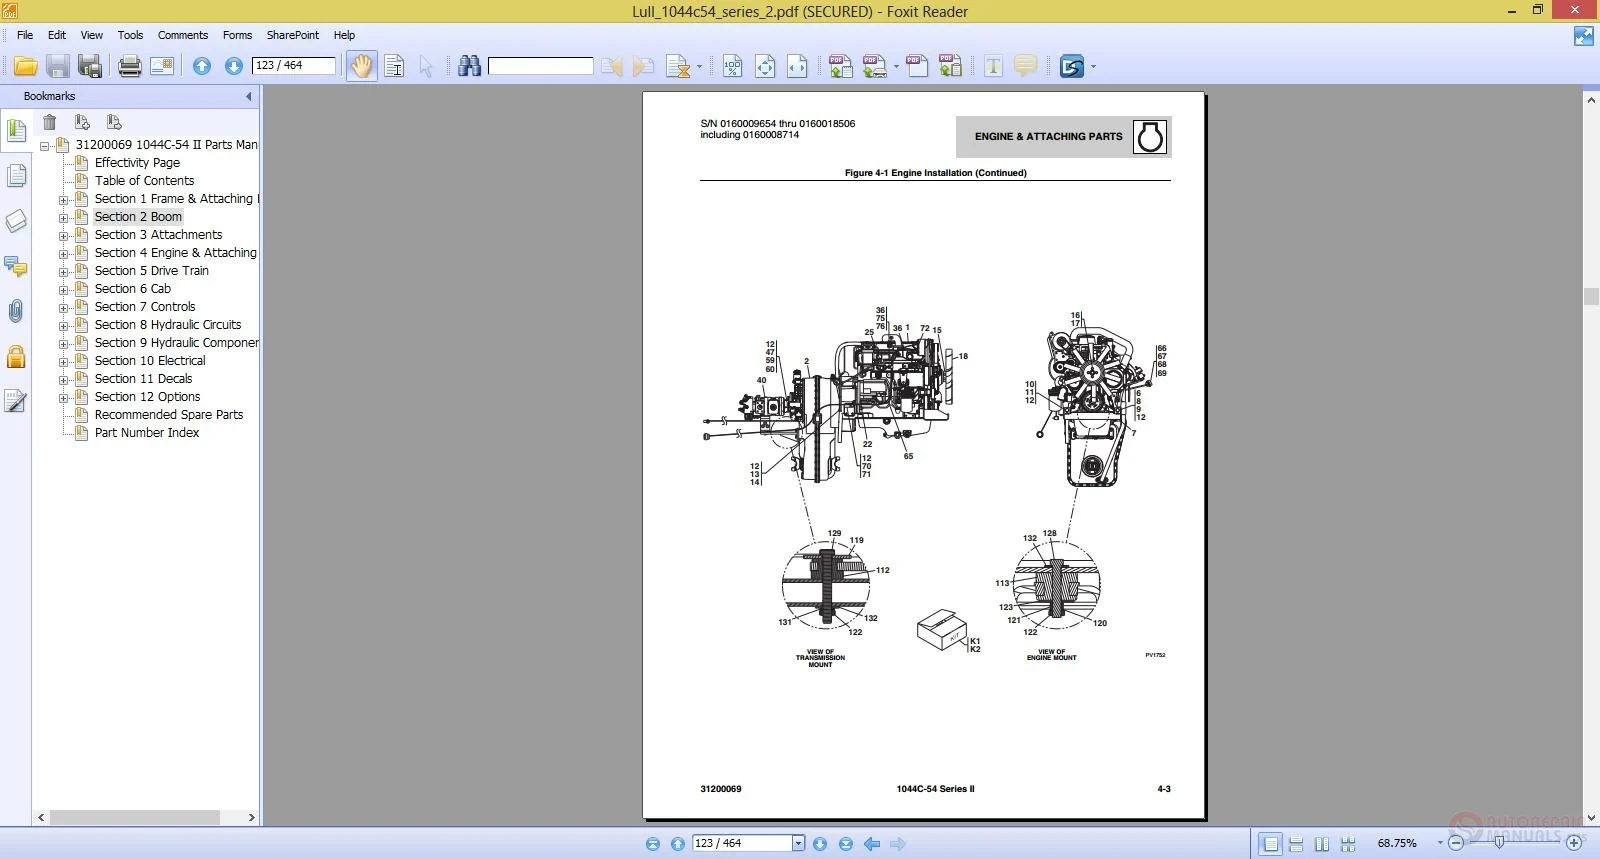Activate the Select Text tool
This screenshot has width=1600, height=859.
click(x=394, y=67)
